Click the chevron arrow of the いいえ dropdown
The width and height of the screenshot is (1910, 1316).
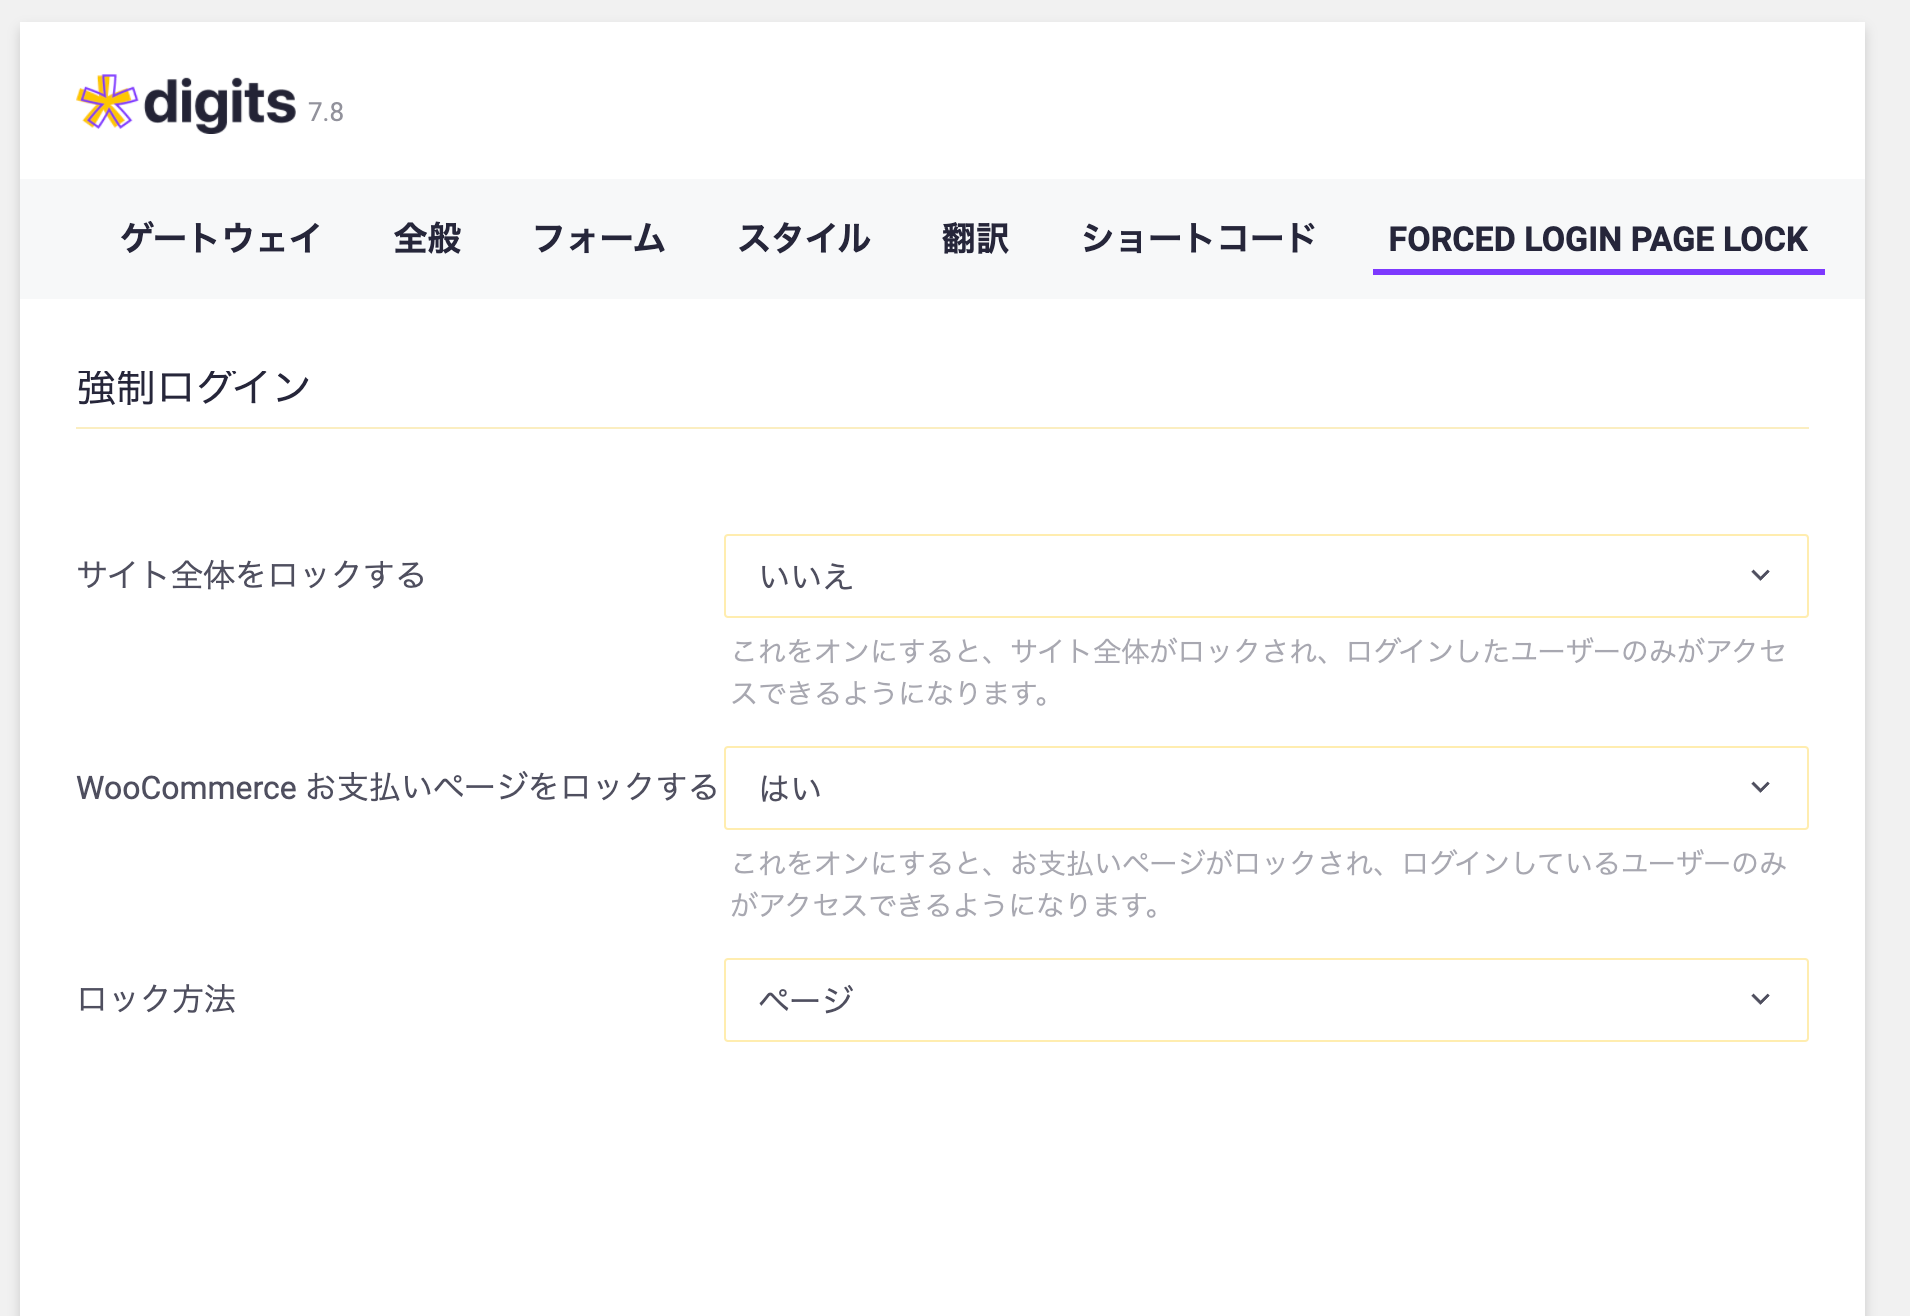[x=1760, y=575]
